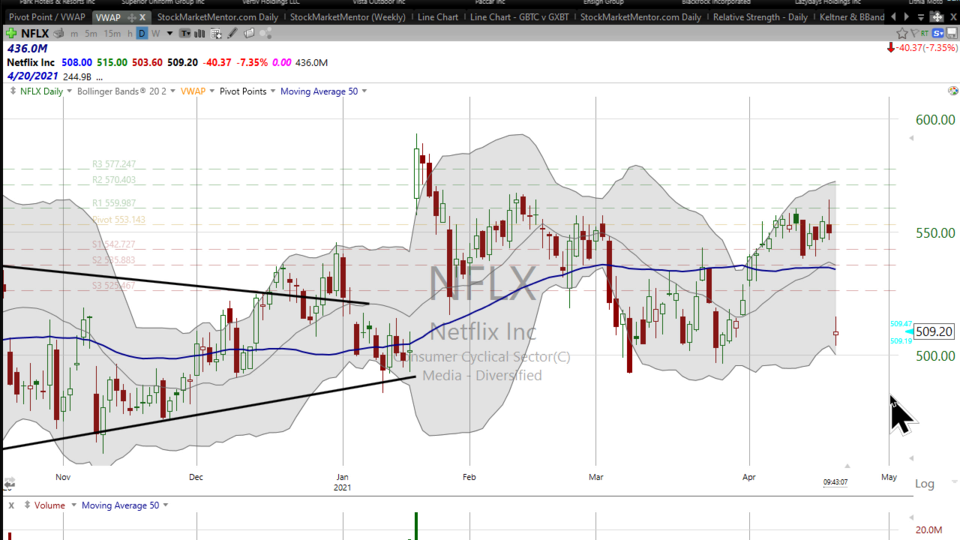Click the green add symbol plus icon

pos(10,33)
